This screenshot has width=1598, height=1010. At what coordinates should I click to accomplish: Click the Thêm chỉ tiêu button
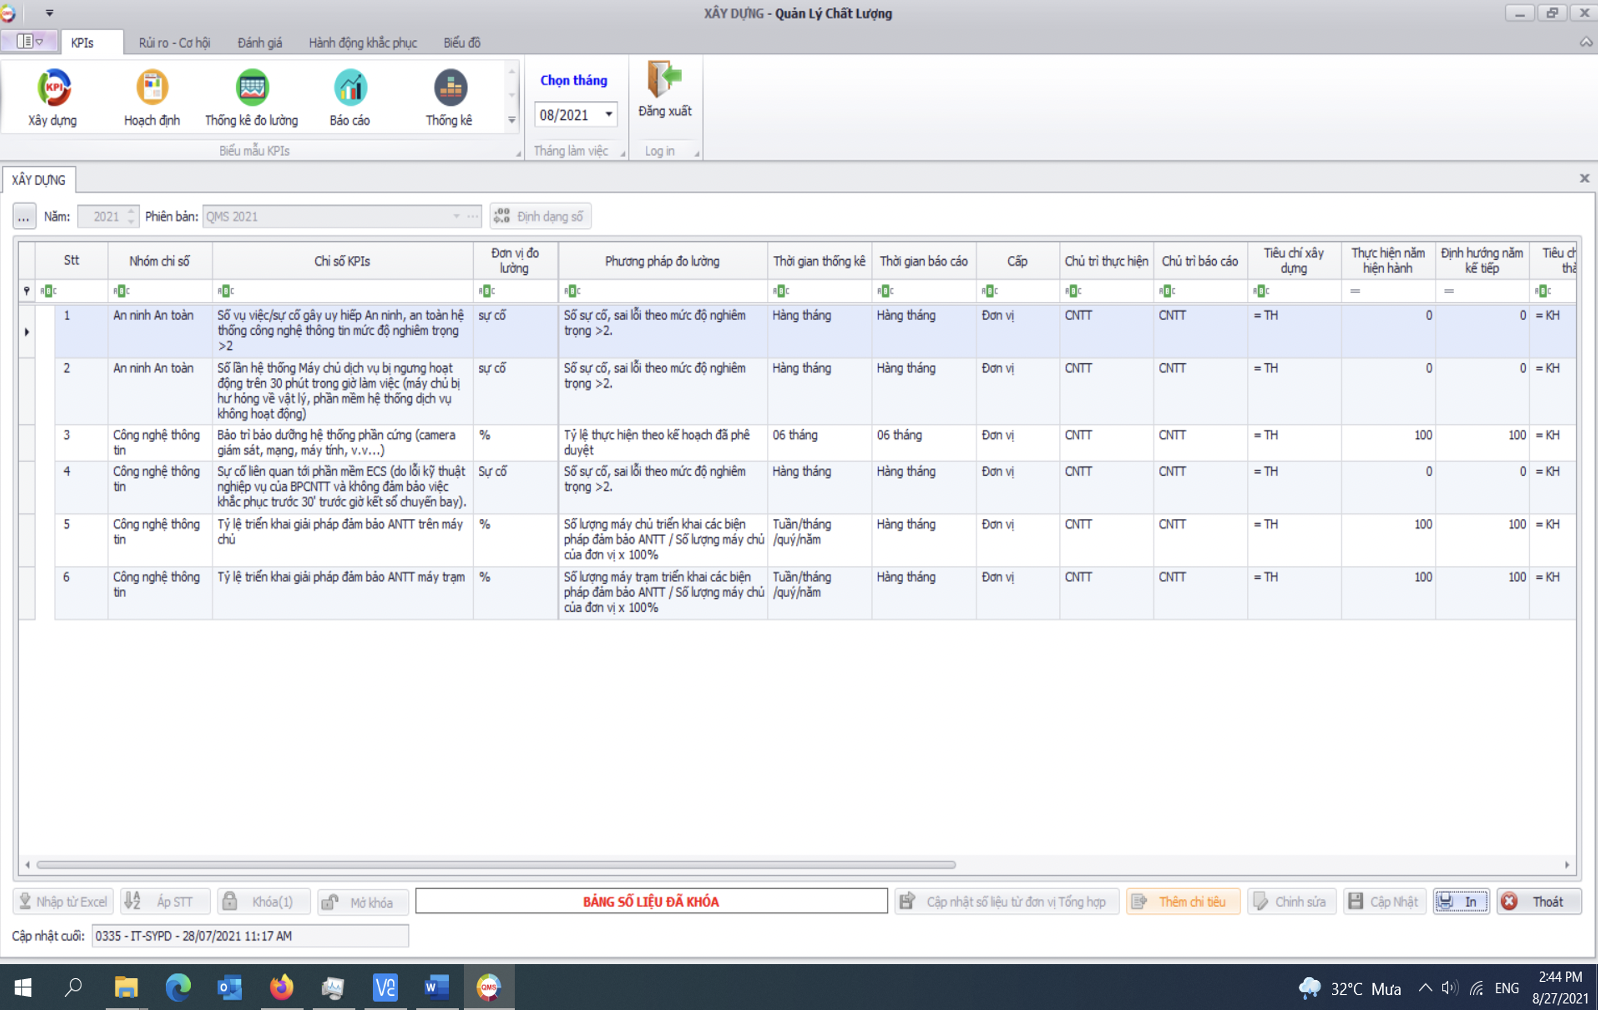[x=1183, y=901]
